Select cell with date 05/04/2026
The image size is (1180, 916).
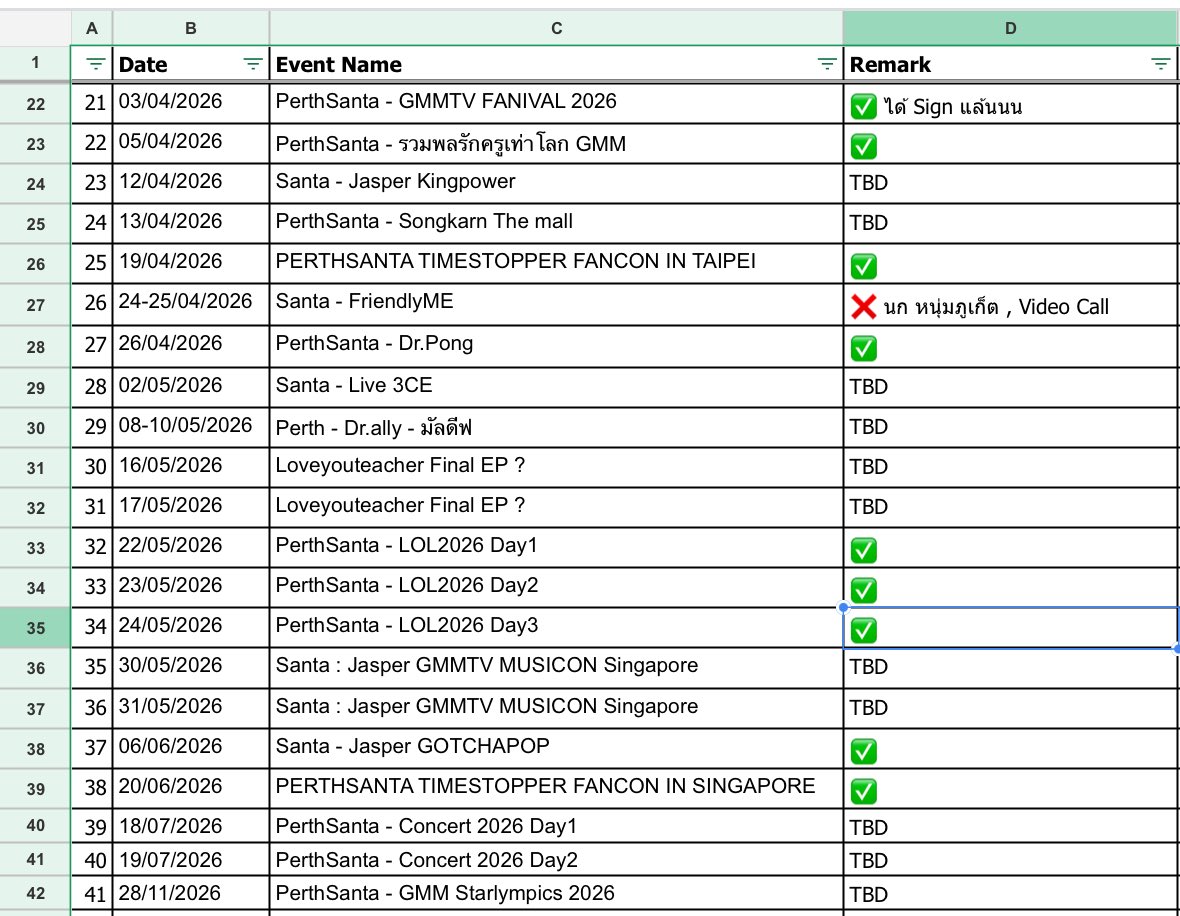pos(191,143)
